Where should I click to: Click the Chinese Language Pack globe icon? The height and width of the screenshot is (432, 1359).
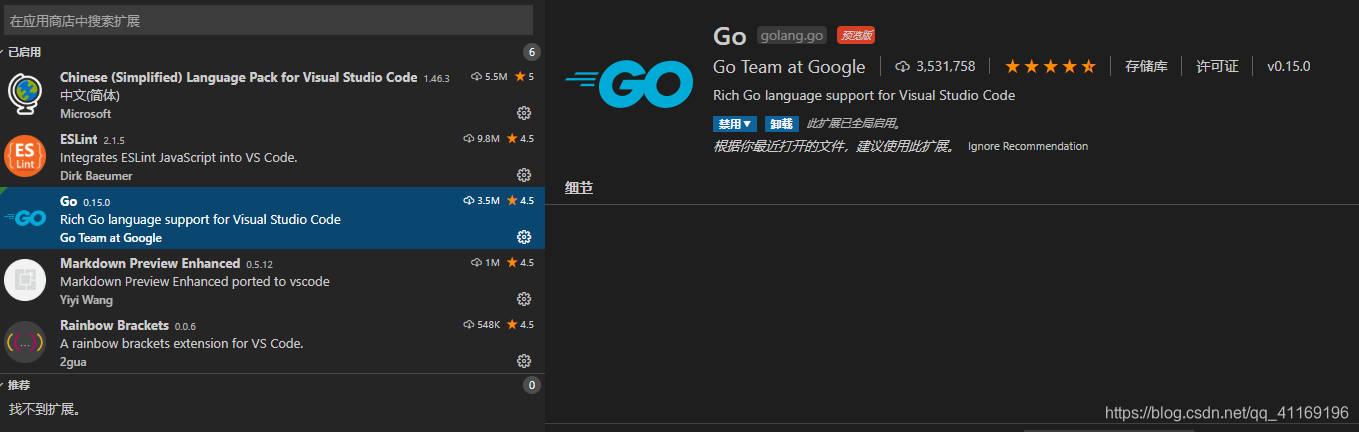(25, 94)
